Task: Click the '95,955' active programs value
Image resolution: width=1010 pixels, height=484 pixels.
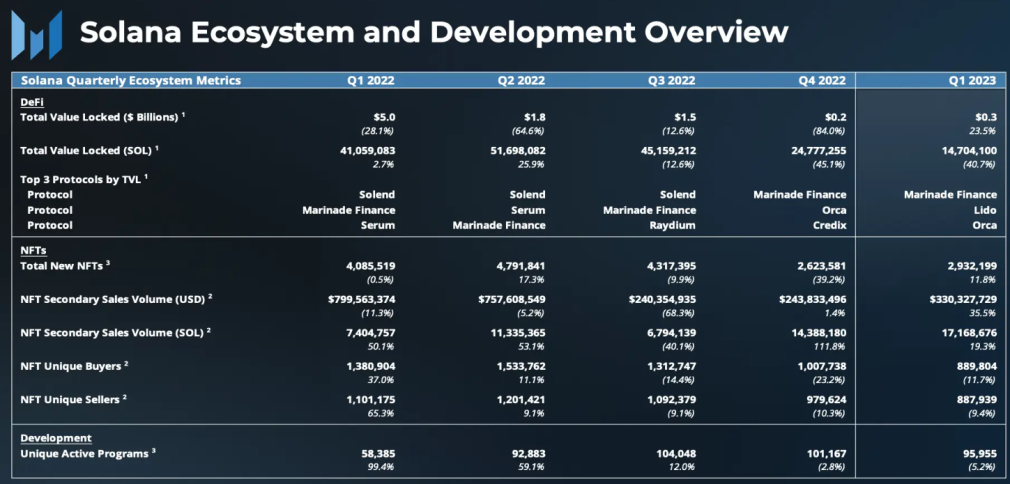Action: click(982, 454)
